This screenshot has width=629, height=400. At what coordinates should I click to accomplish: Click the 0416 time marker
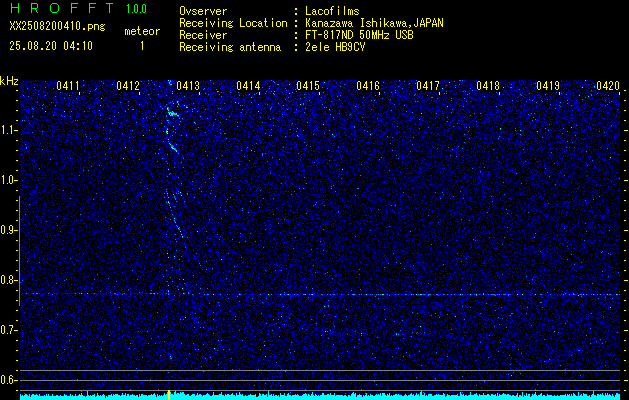tap(368, 86)
